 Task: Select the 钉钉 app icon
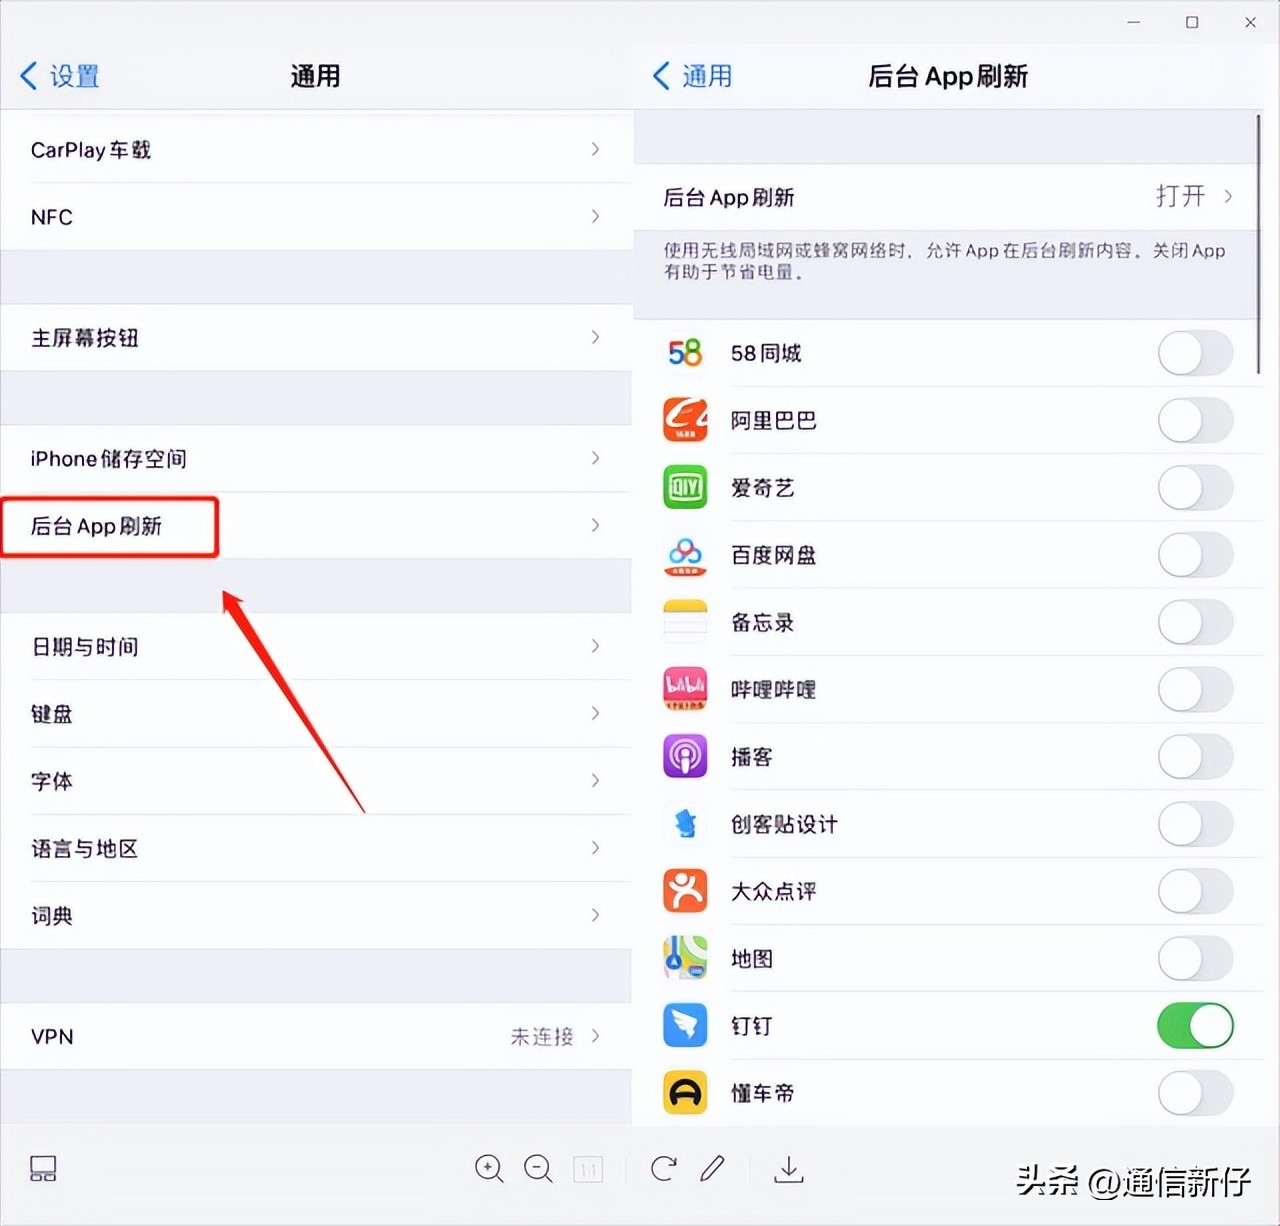pyautogui.click(x=684, y=1025)
